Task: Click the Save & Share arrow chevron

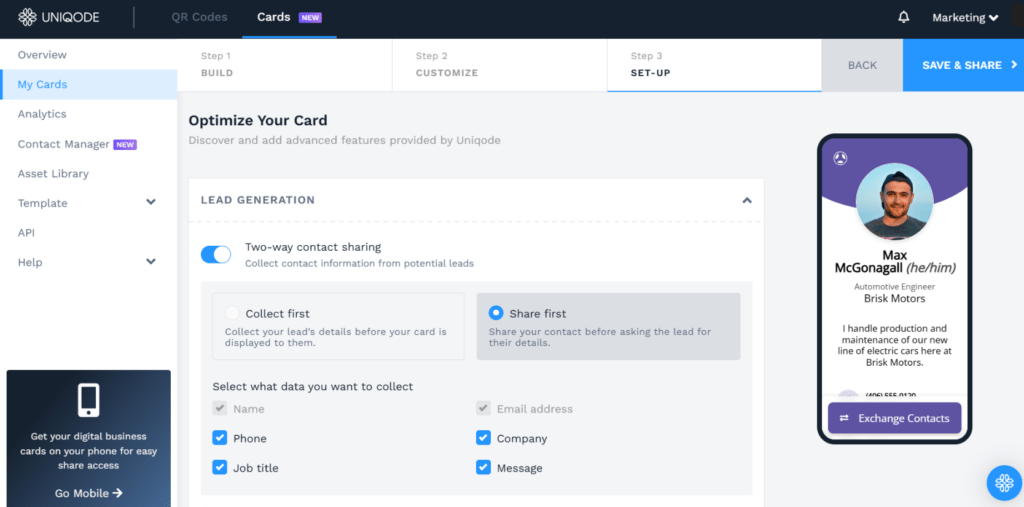Action: click(x=1014, y=65)
